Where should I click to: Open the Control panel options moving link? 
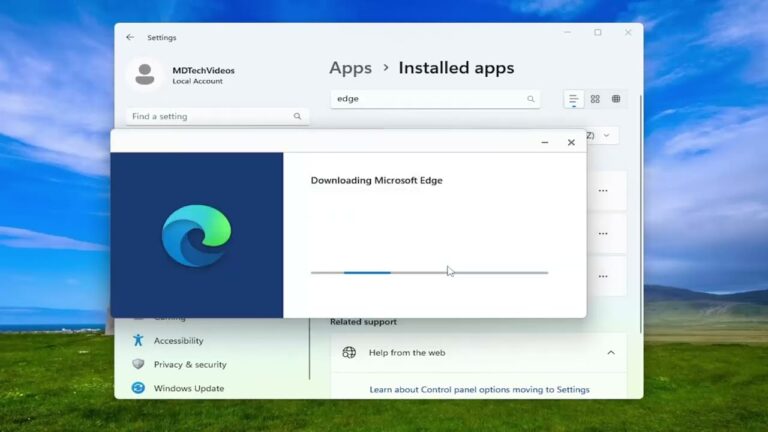tap(479, 389)
